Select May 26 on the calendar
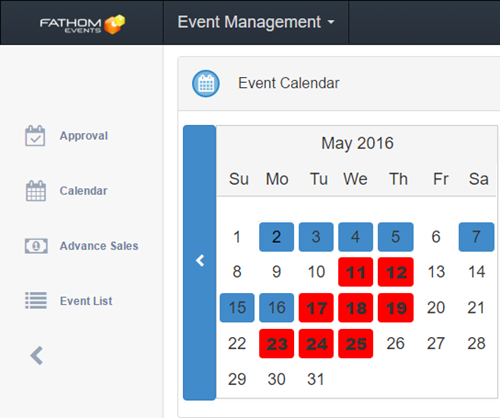This screenshot has width=500, height=418. click(396, 344)
